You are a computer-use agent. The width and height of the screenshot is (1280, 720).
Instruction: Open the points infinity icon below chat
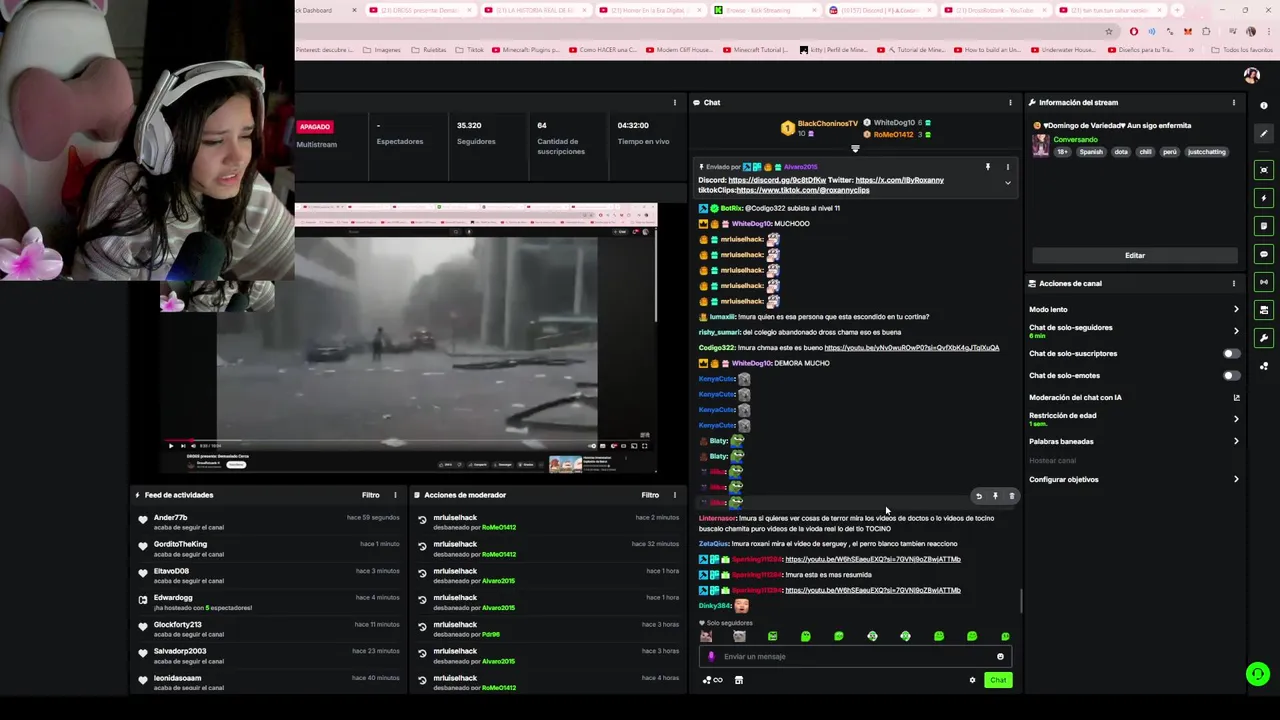[x=712, y=680]
